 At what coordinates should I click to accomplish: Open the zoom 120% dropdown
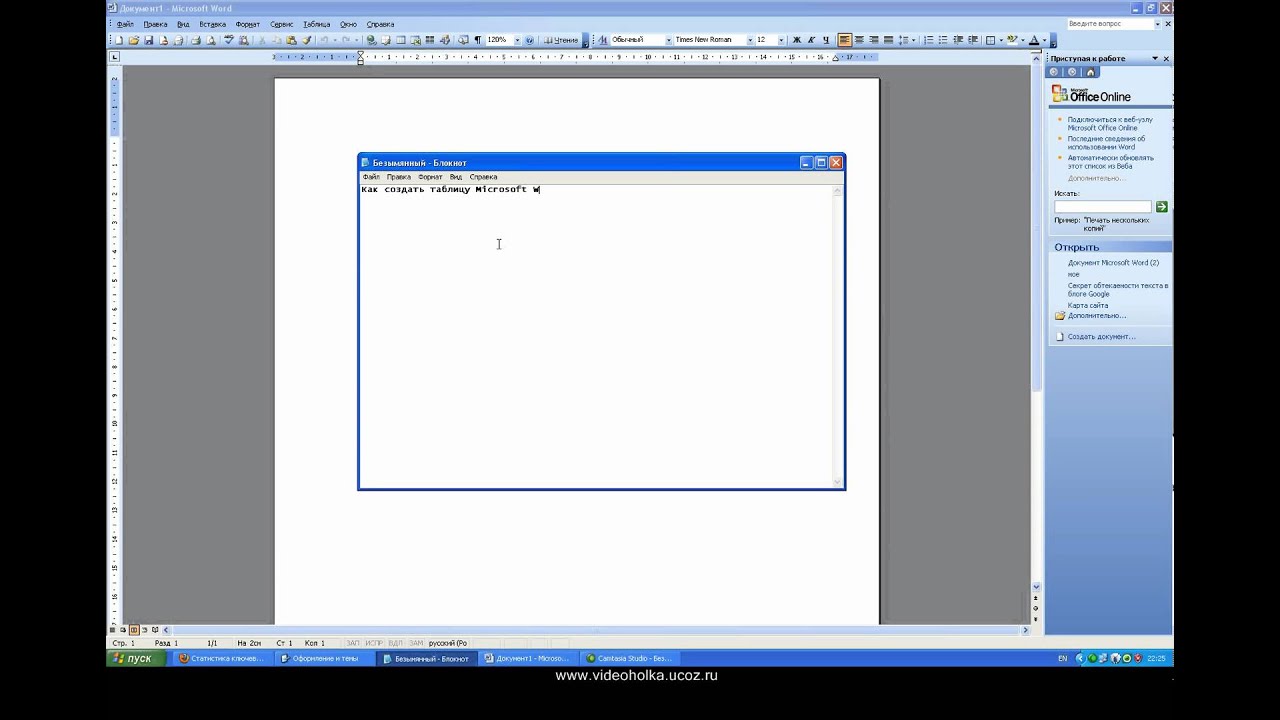tap(517, 40)
